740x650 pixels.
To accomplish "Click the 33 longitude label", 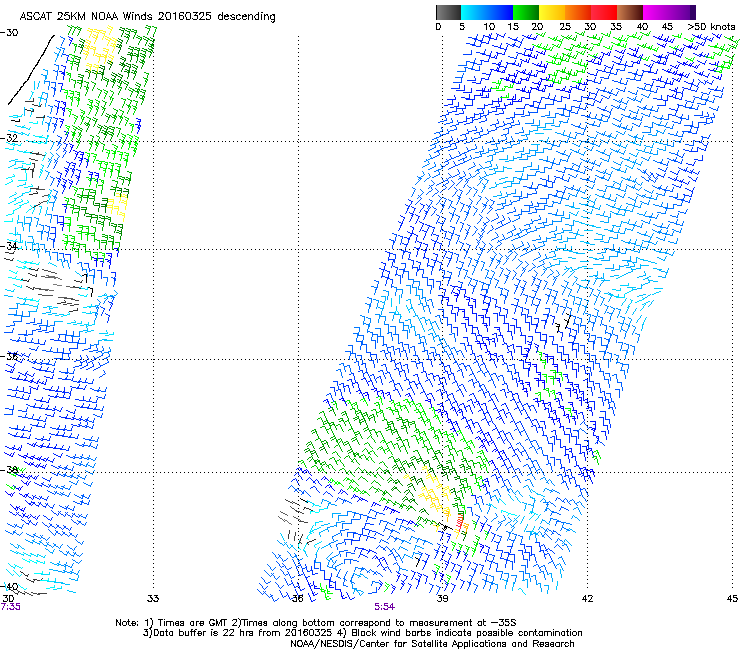I will click(x=153, y=599).
